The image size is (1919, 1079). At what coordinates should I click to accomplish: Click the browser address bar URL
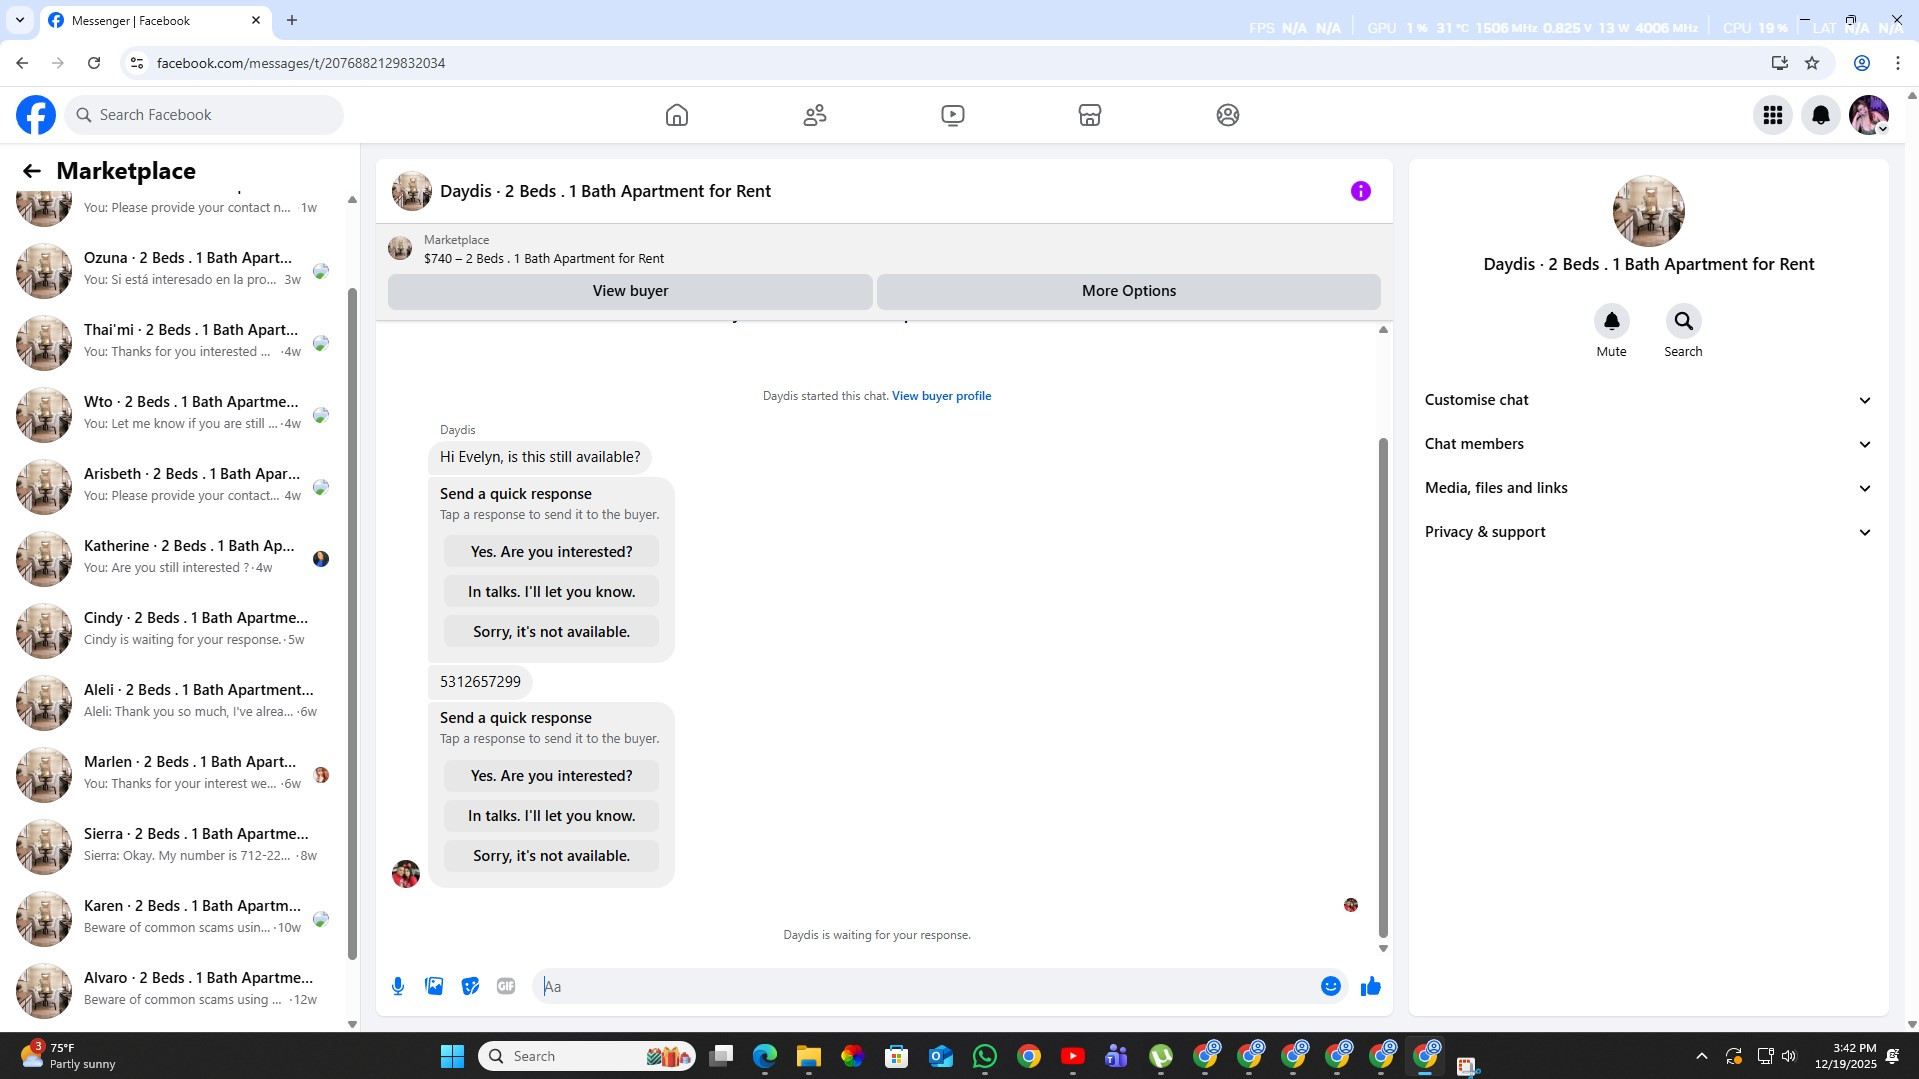(x=301, y=63)
